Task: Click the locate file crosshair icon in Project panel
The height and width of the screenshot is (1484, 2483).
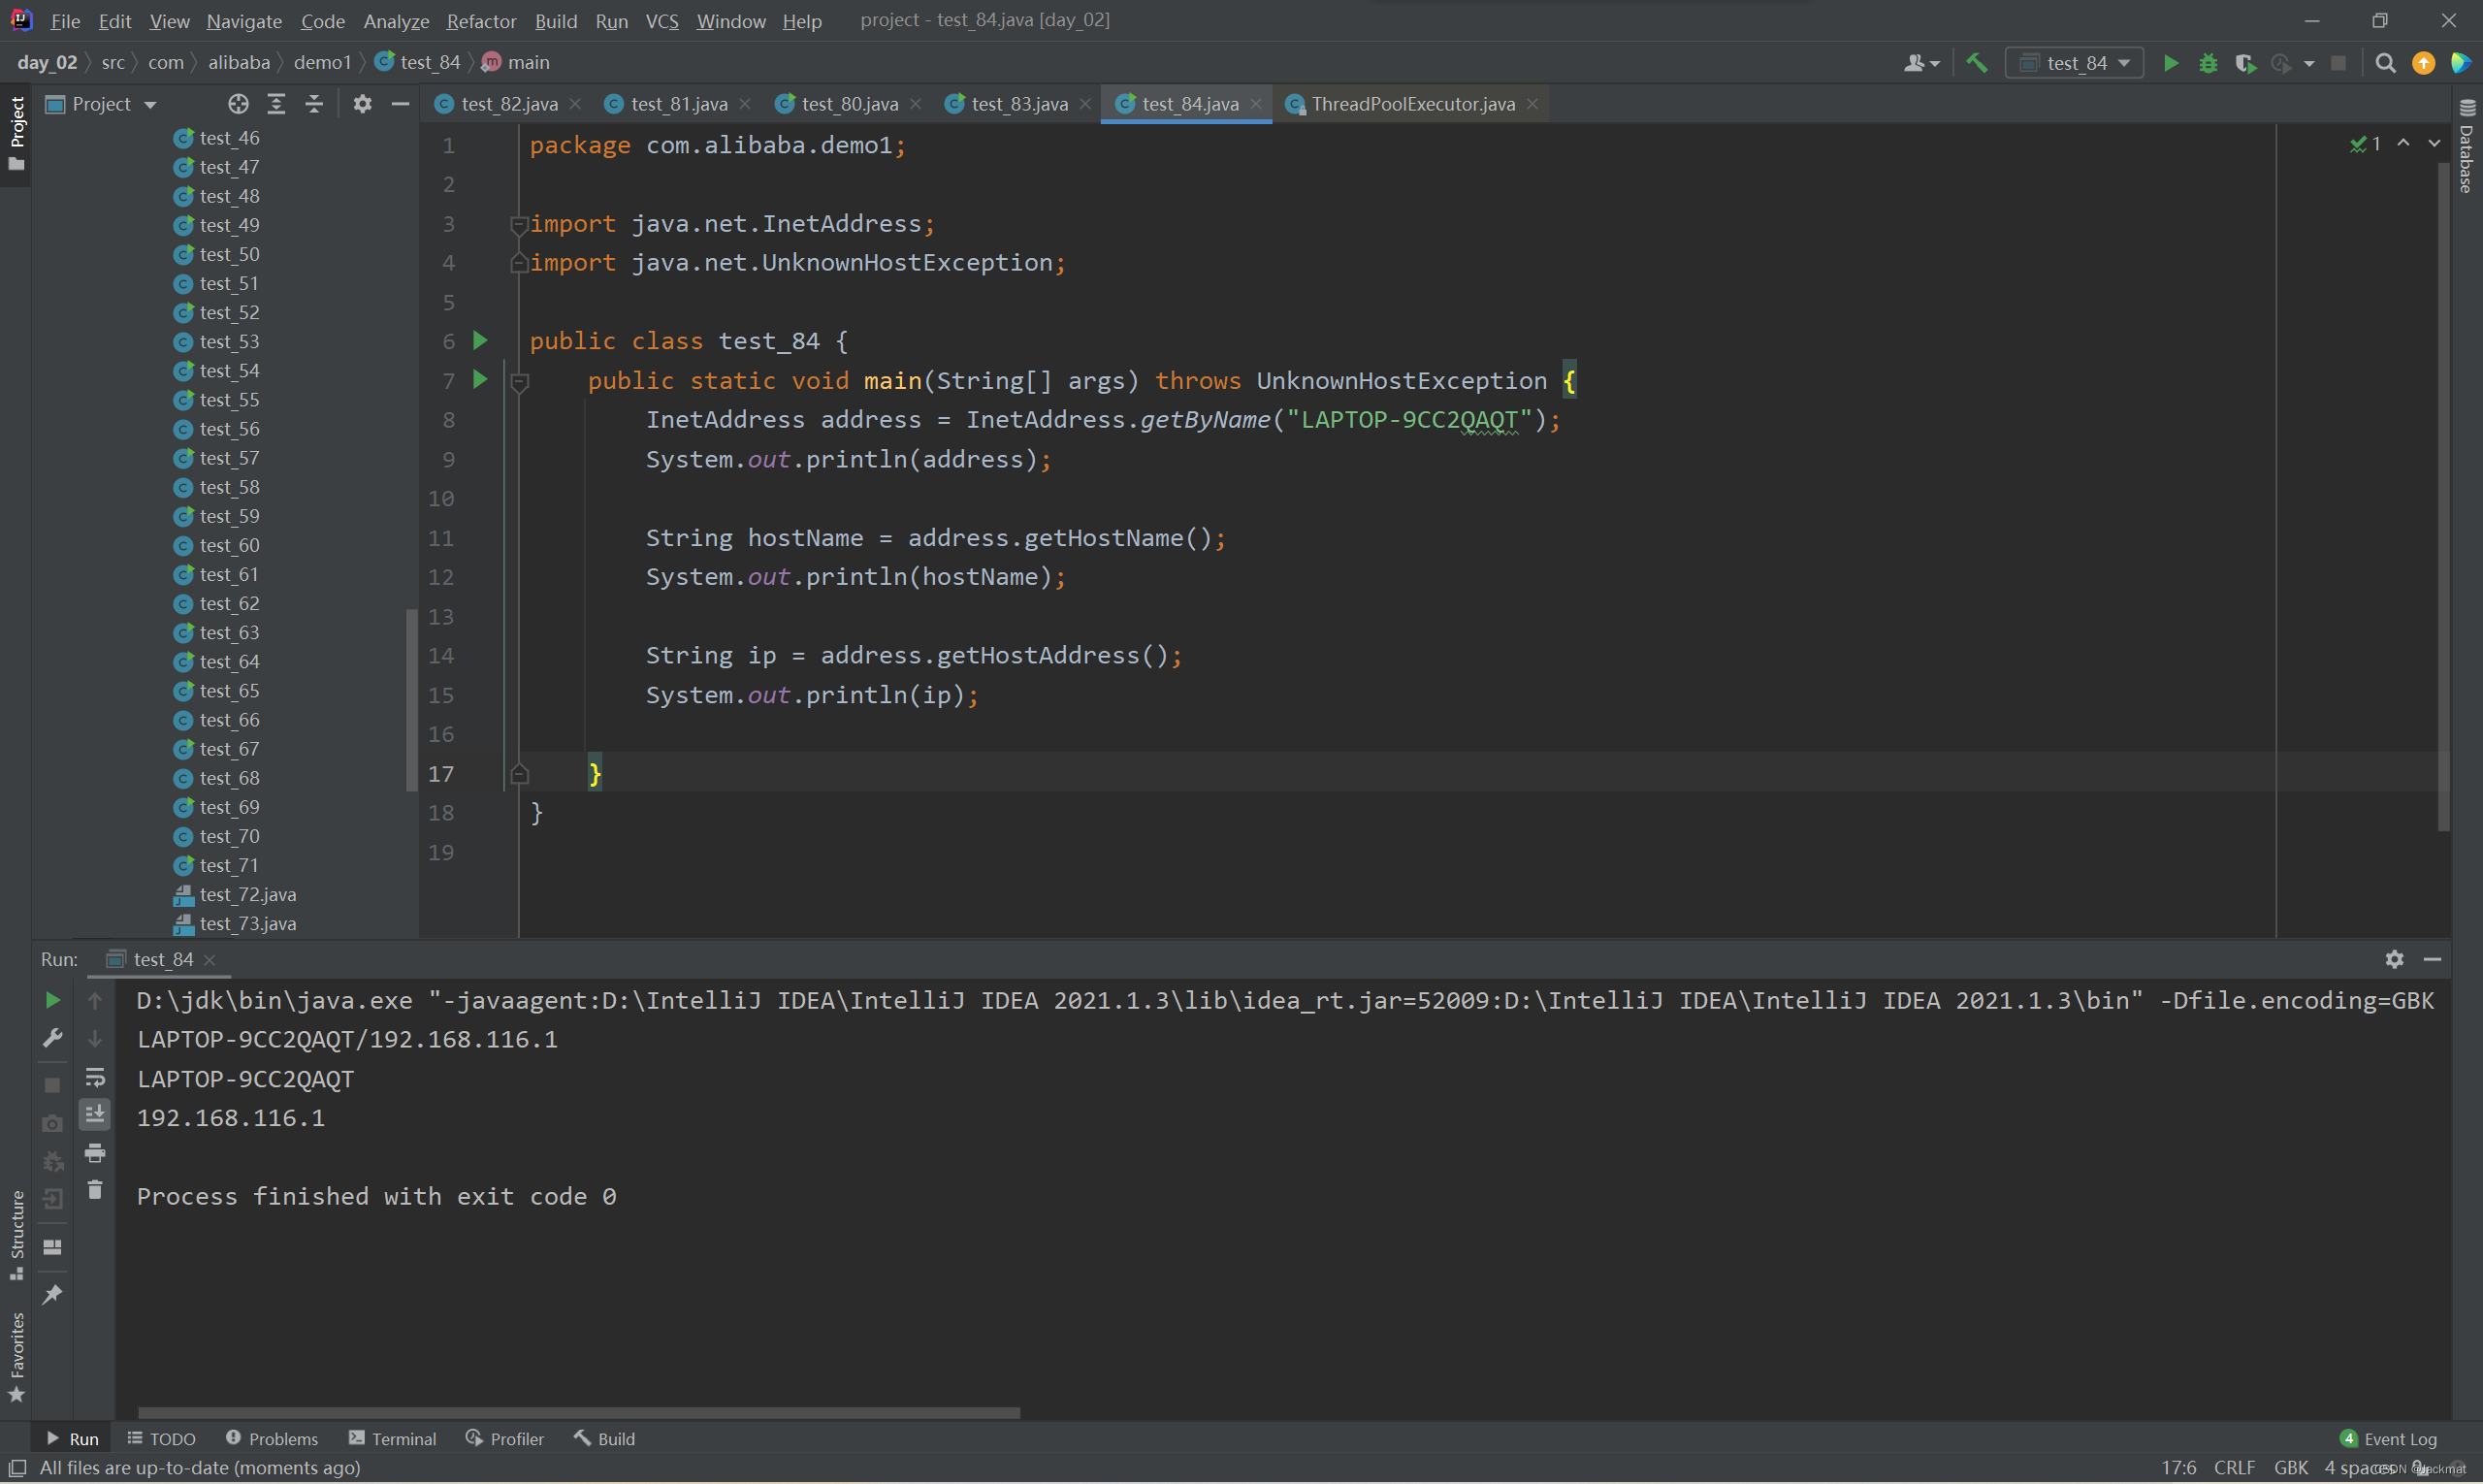Action: [x=238, y=104]
